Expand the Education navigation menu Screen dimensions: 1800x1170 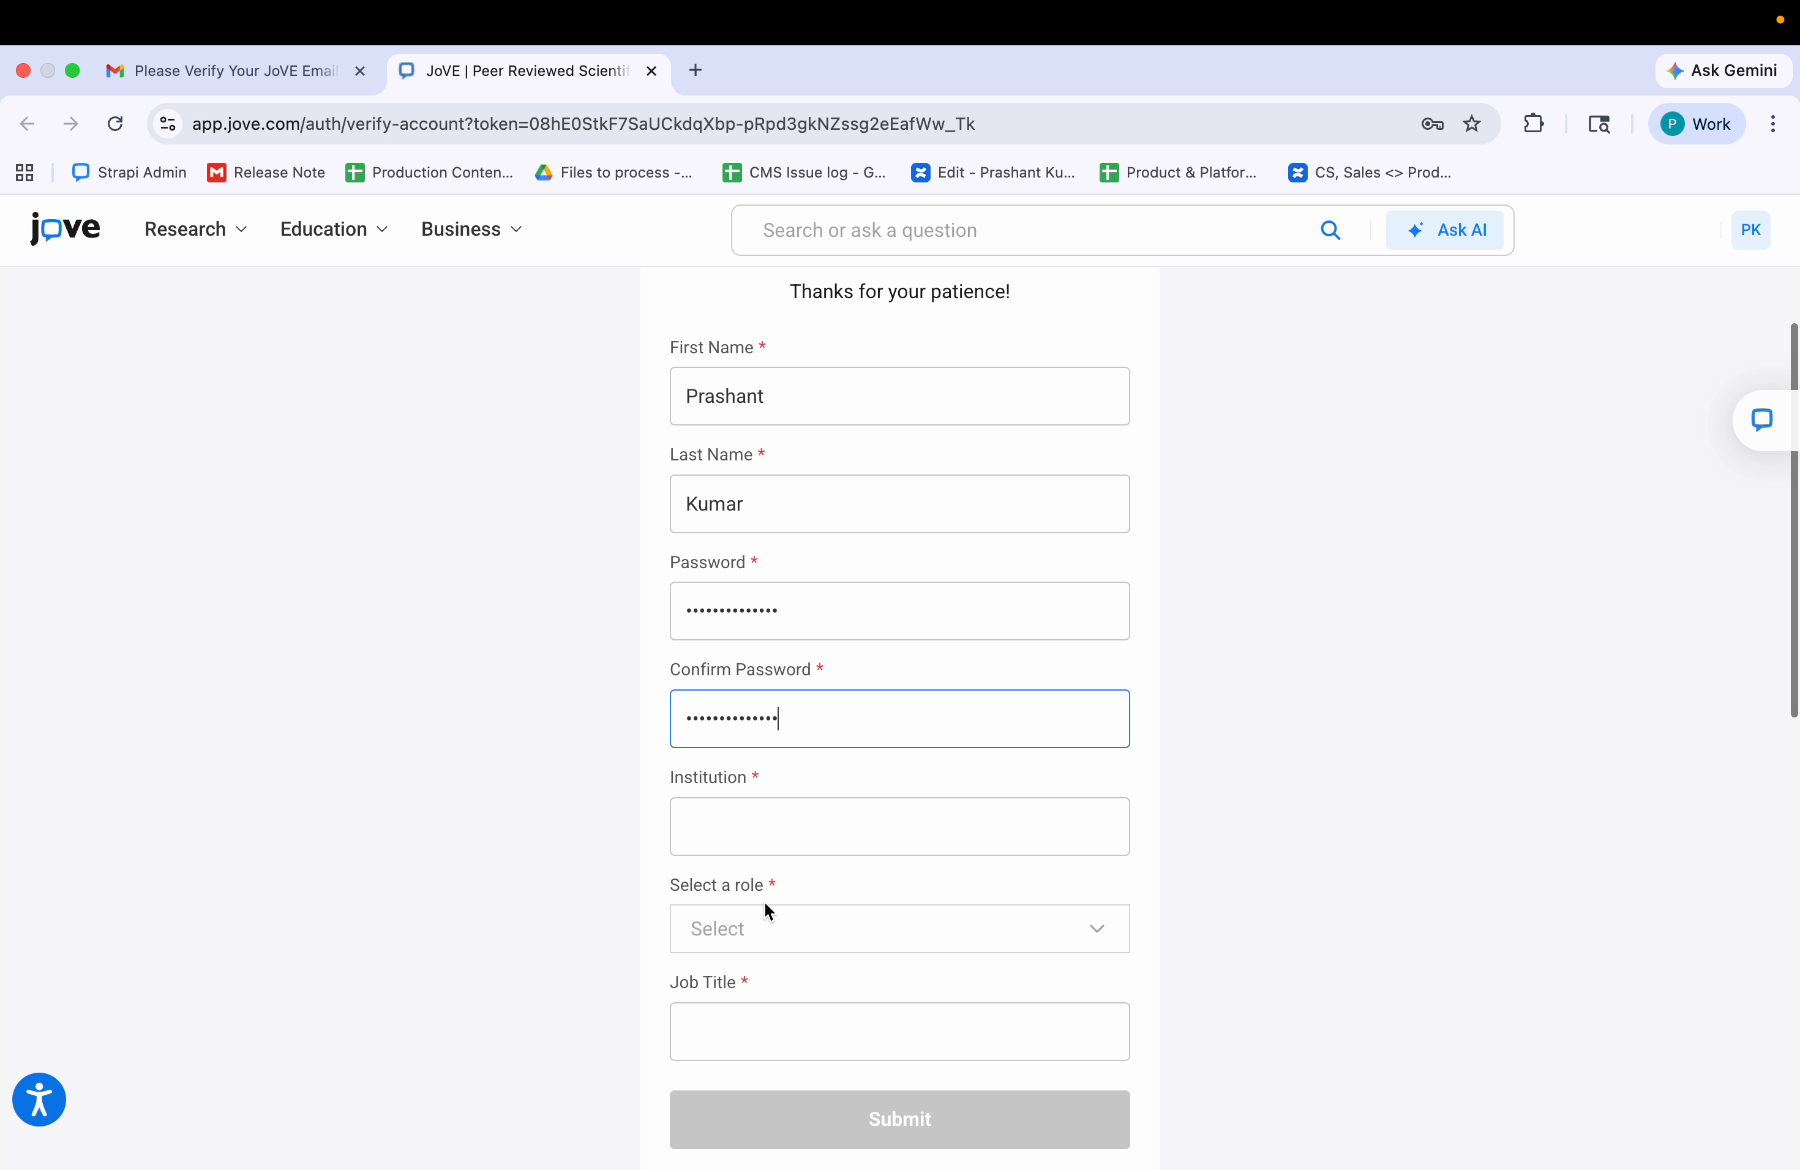tap(332, 229)
